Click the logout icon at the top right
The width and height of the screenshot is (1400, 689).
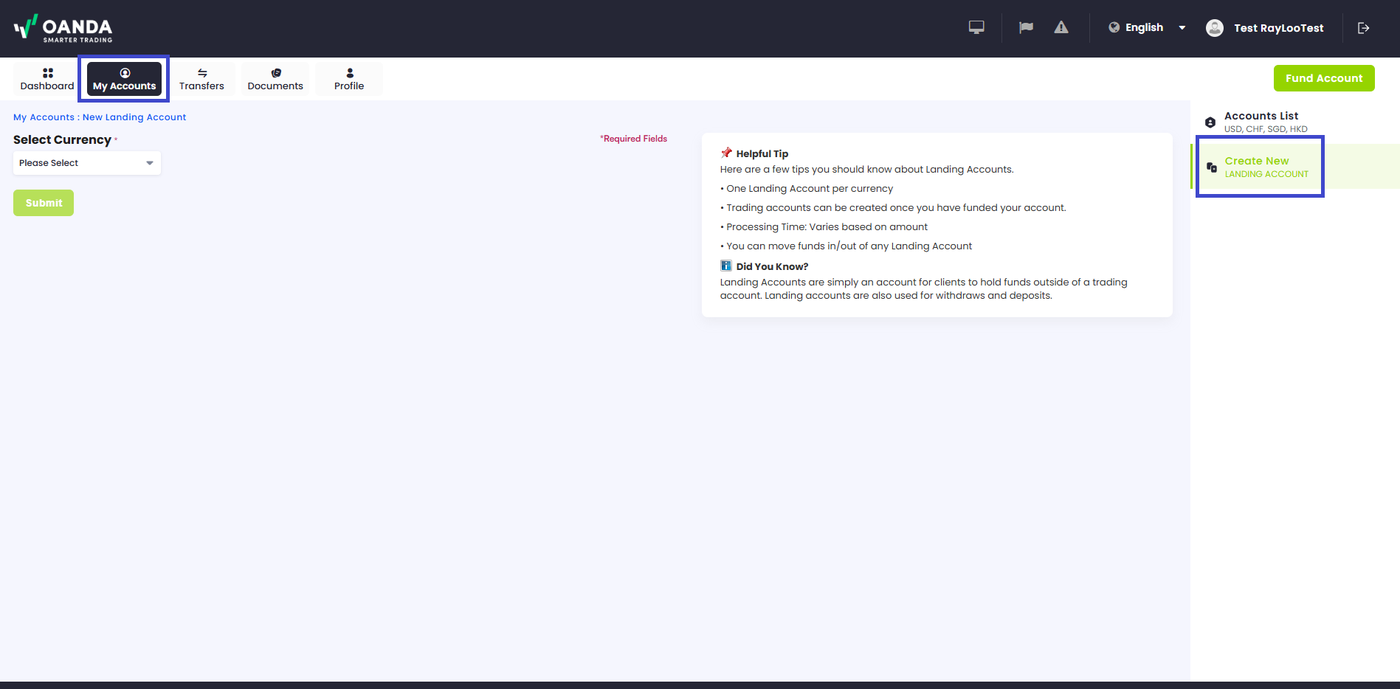pos(1363,28)
